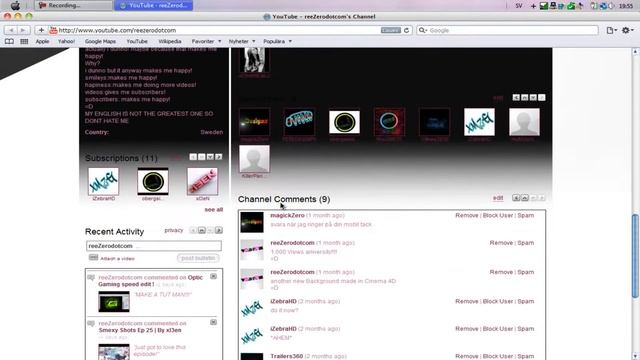This screenshot has width=640, height=360.
Task: Open Optic Gaming speed edit video thumbnail
Action: tap(114, 302)
